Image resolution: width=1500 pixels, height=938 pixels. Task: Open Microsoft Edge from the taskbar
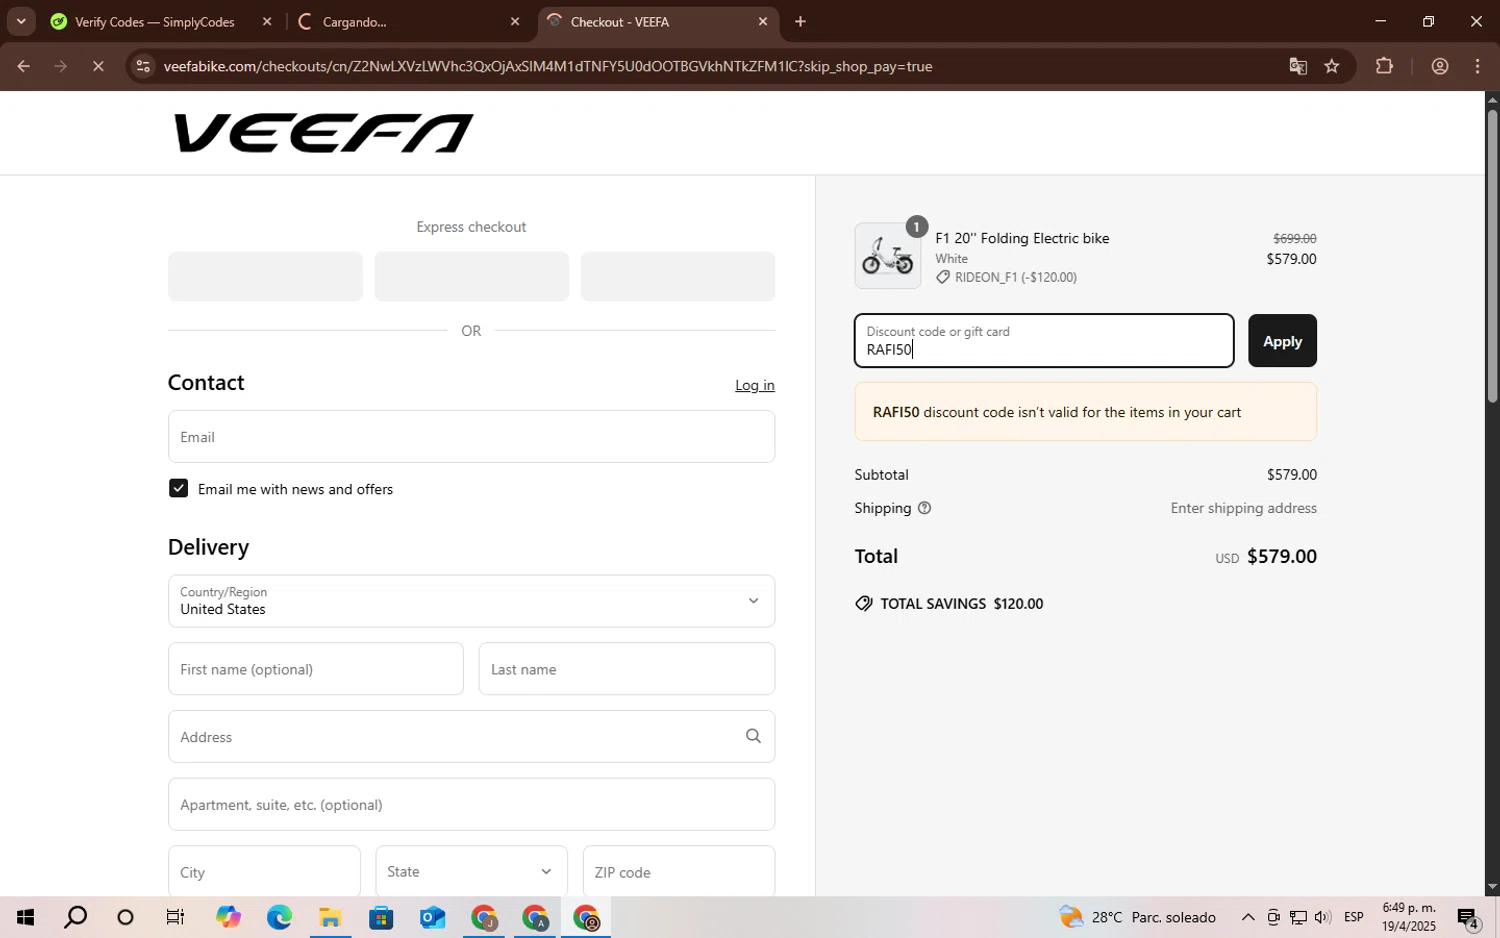click(279, 917)
